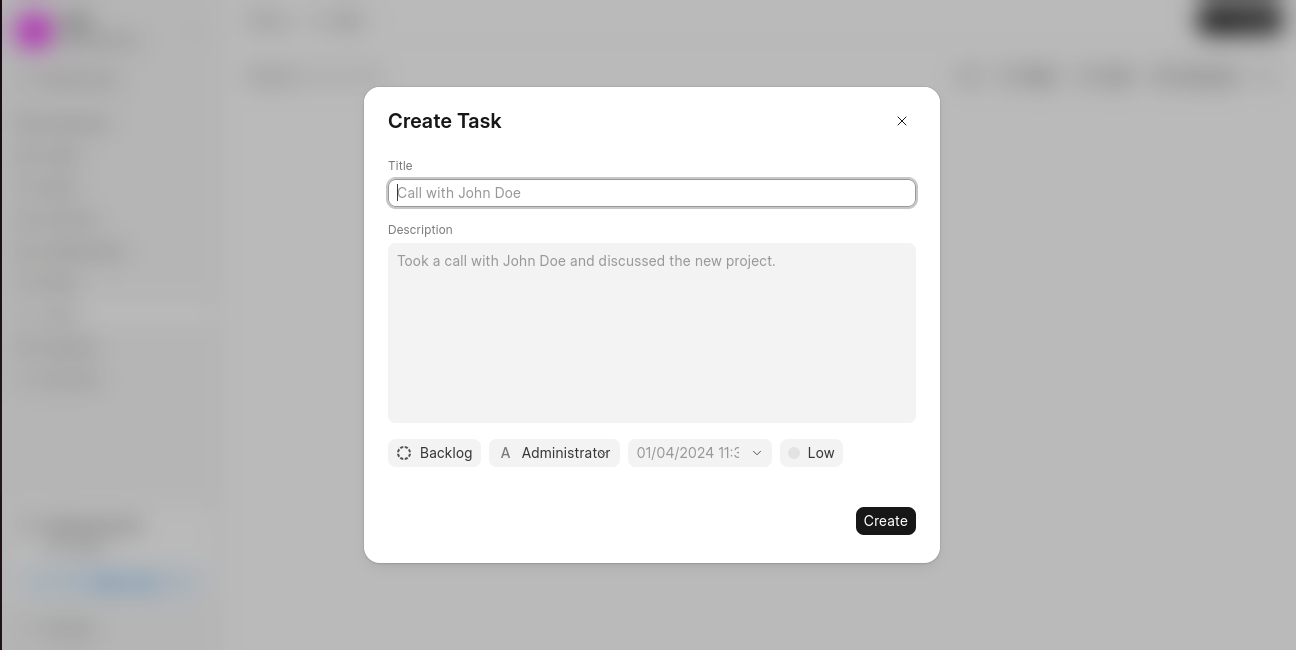Click the chevron icon beside the due date
Viewport: 1296px width, 650px height.
coord(757,453)
